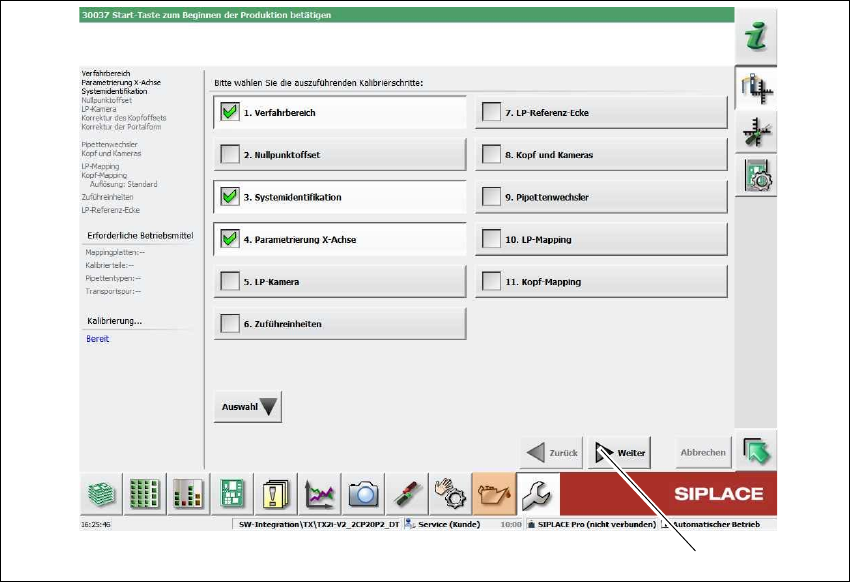Open the green info icon

click(x=756, y=37)
